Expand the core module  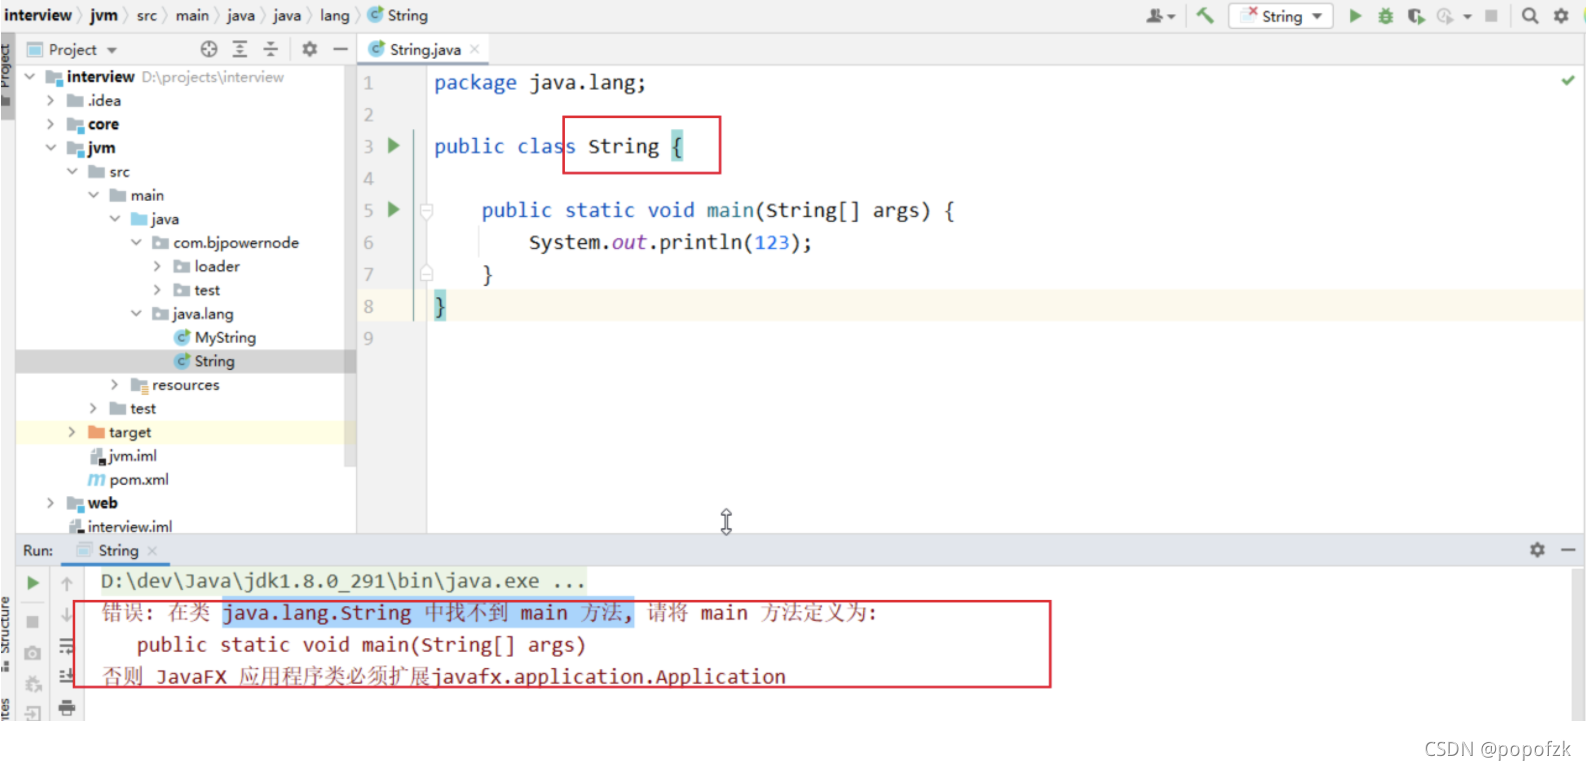pos(51,124)
